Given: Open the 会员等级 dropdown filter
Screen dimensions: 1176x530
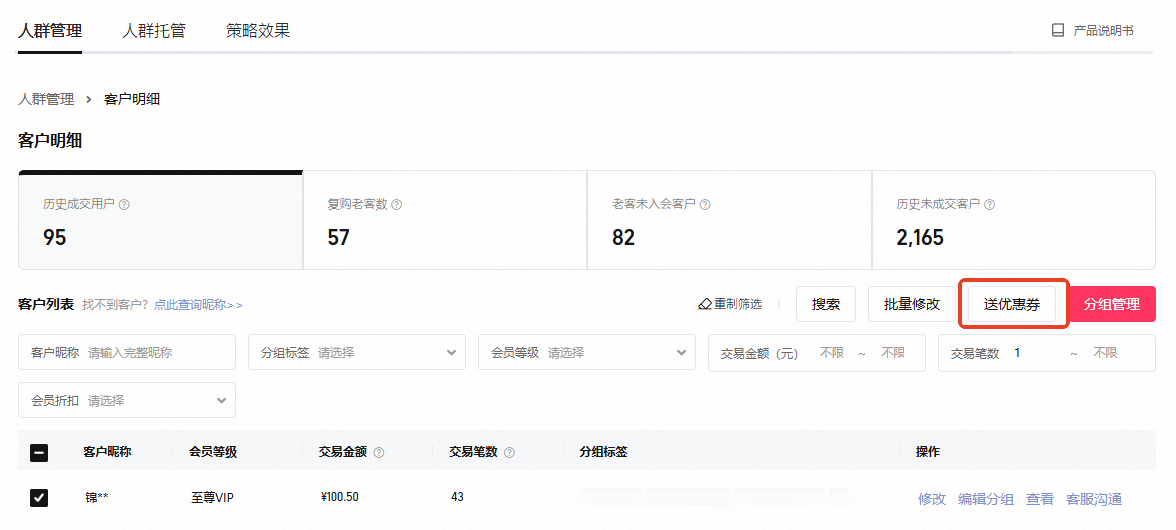Looking at the screenshot, I should [586, 352].
